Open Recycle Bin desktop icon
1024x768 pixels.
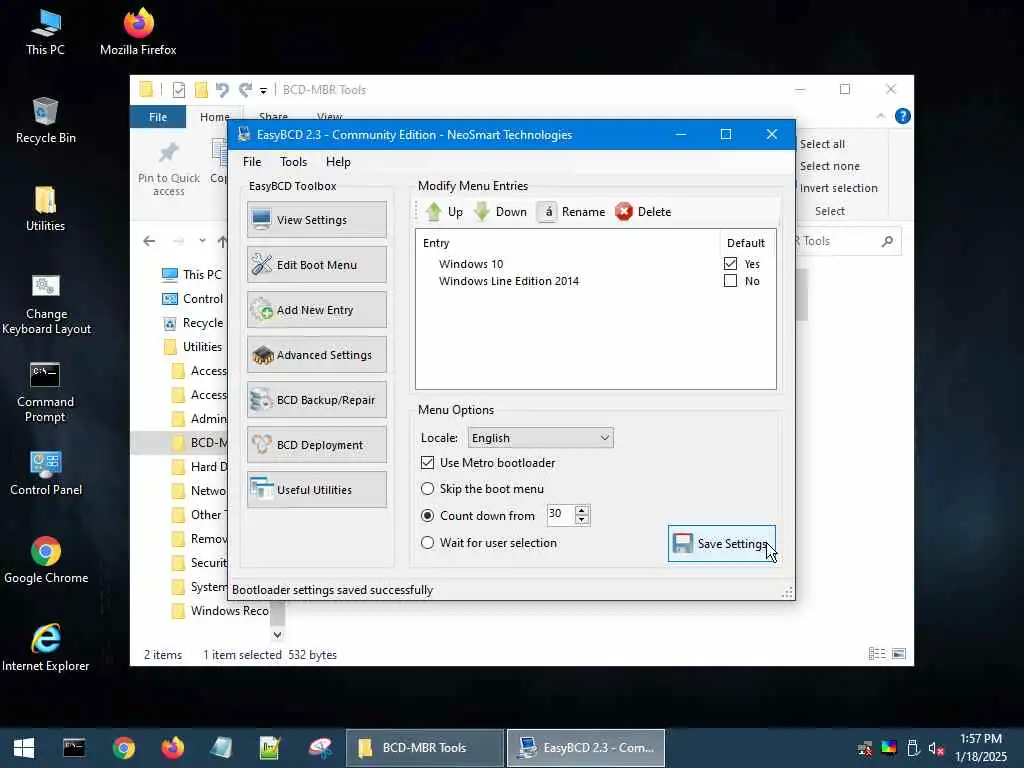click(46, 120)
